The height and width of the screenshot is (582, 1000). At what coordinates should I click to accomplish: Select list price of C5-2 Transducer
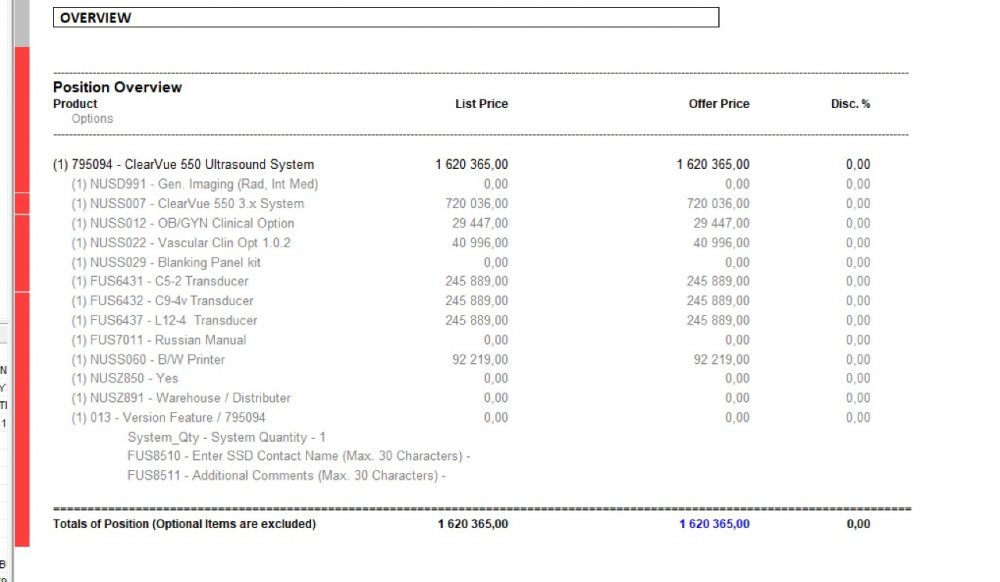476,281
